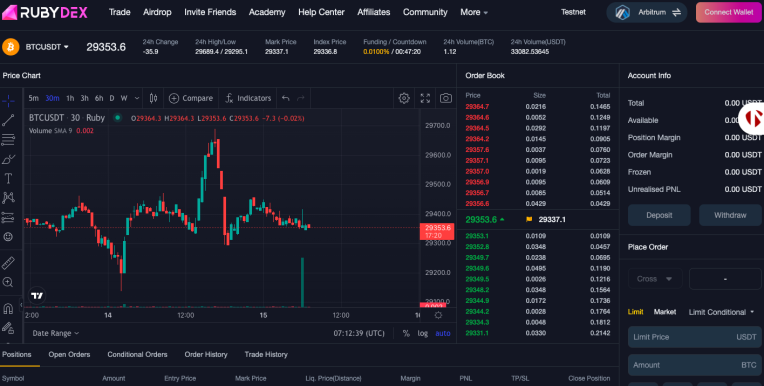Open the Trade menu
Screen dimensions: 764x386
(119, 12)
